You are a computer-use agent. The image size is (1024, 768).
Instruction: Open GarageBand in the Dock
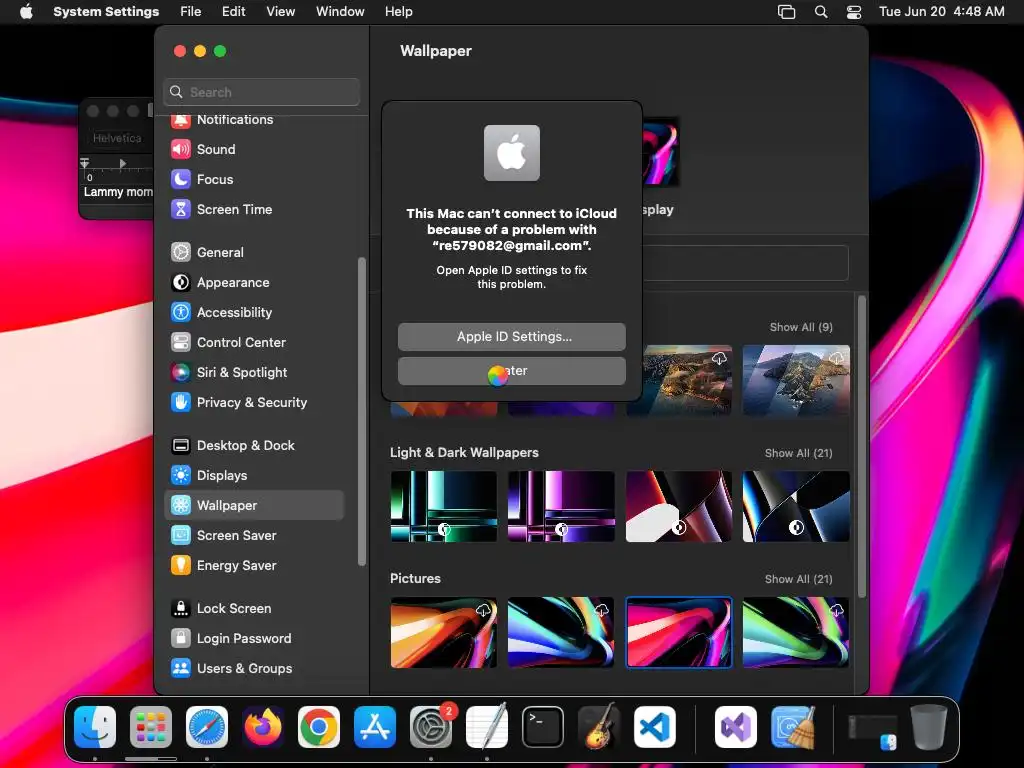599,727
